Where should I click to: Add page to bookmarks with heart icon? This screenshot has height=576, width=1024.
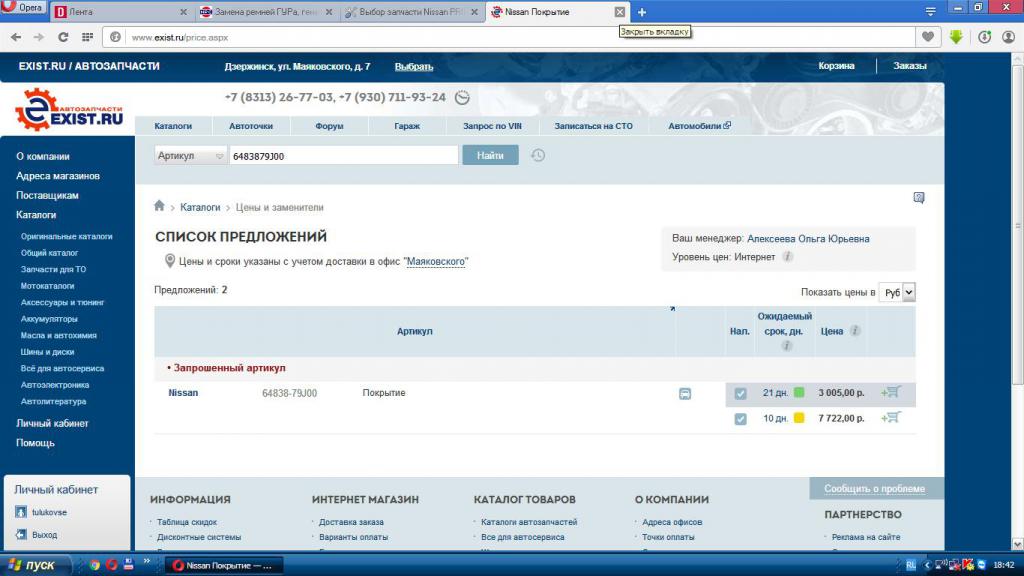tap(927, 37)
